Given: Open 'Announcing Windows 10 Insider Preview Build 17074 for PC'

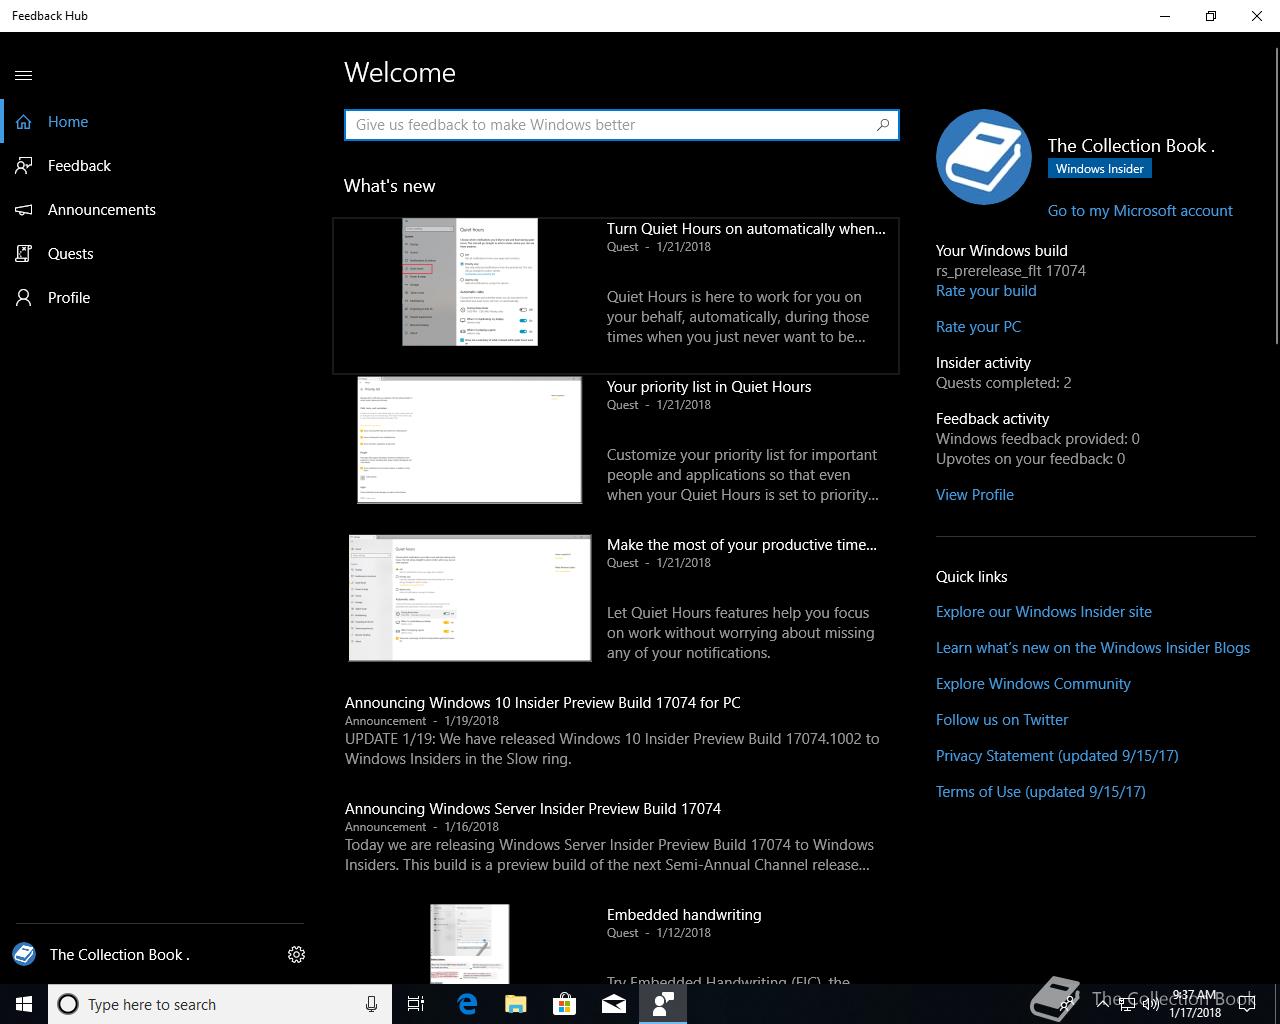Looking at the screenshot, I should click(543, 703).
